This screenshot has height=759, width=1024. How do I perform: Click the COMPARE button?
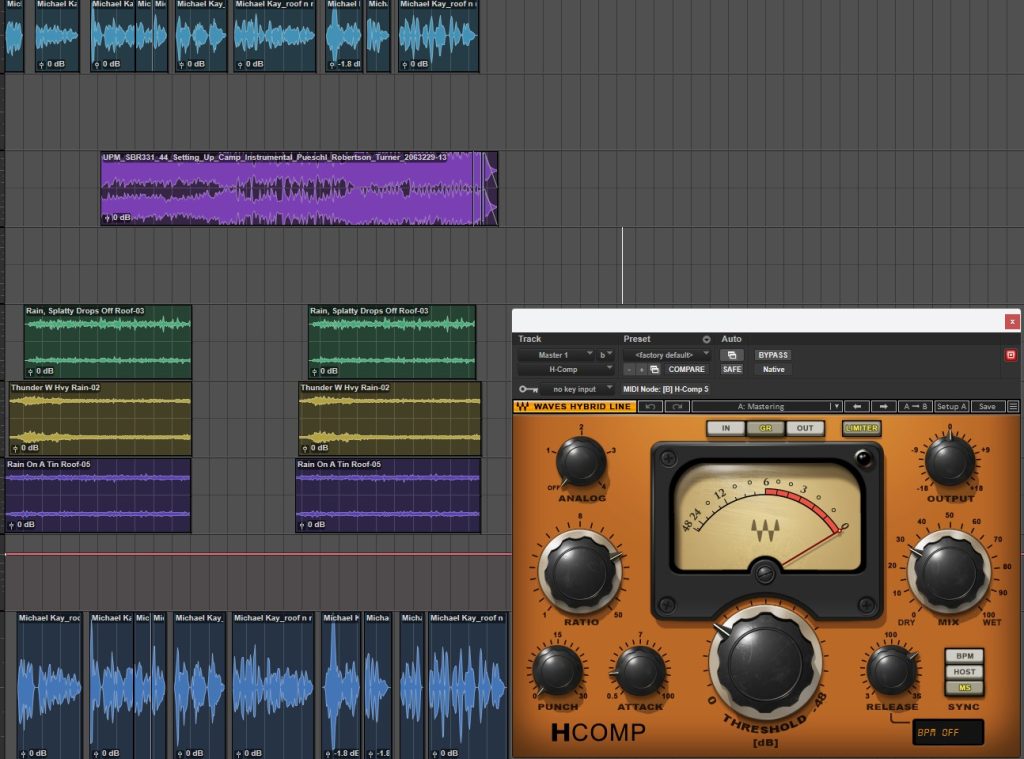[x=686, y=370]
